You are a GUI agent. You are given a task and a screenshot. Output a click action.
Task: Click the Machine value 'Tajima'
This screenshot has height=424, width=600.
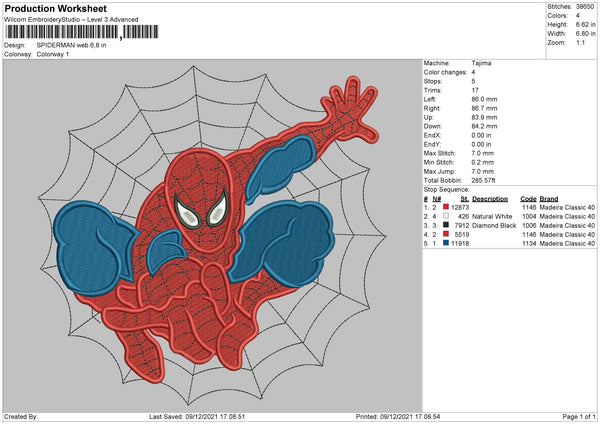(481, 63)
